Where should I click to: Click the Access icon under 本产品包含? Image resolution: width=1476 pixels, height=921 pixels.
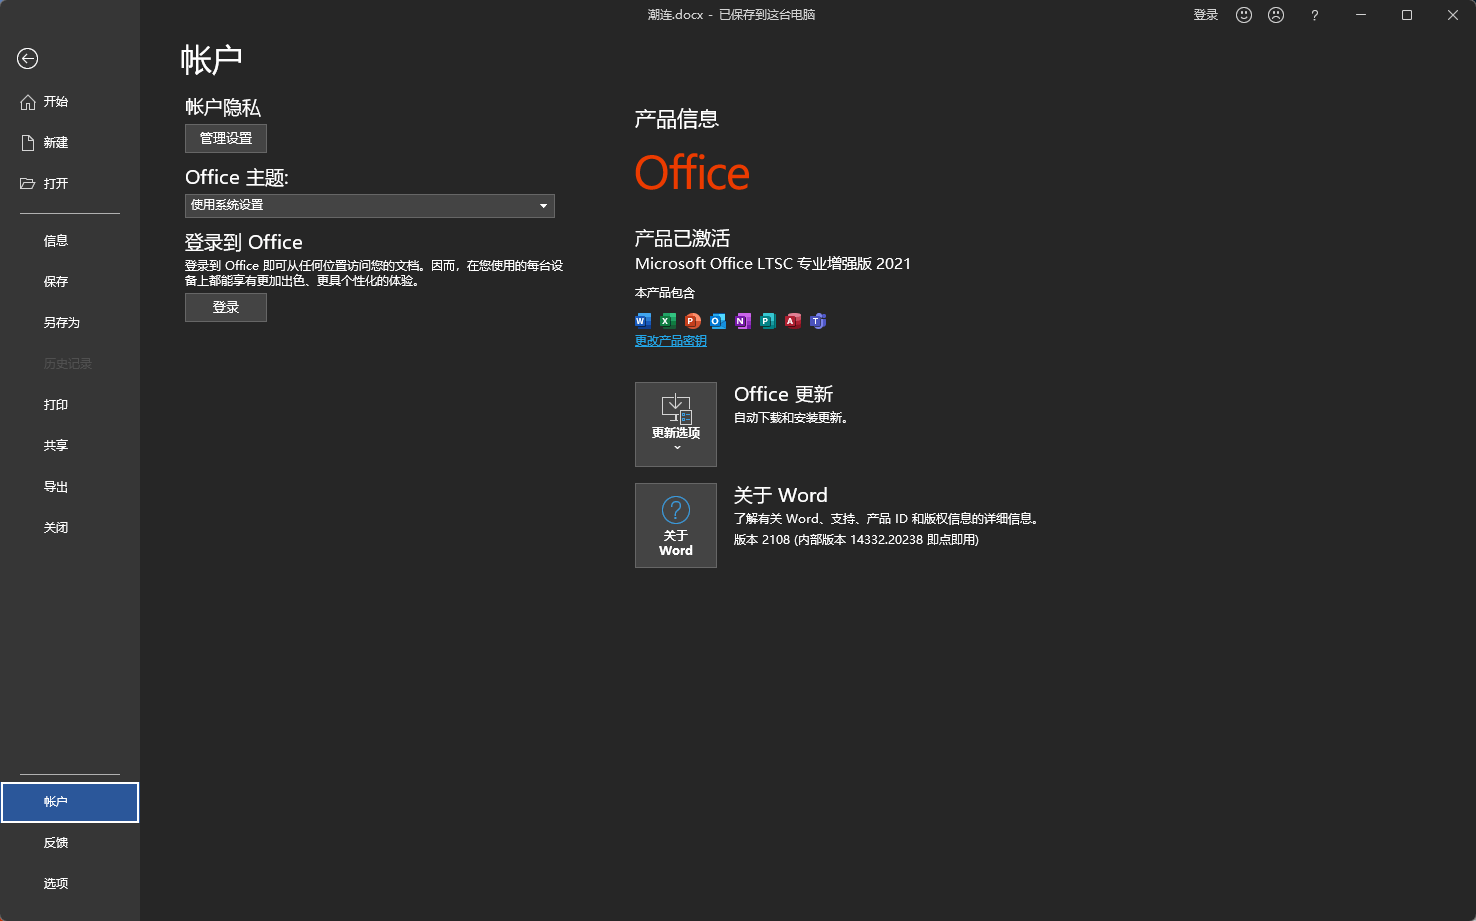(792, 321)
